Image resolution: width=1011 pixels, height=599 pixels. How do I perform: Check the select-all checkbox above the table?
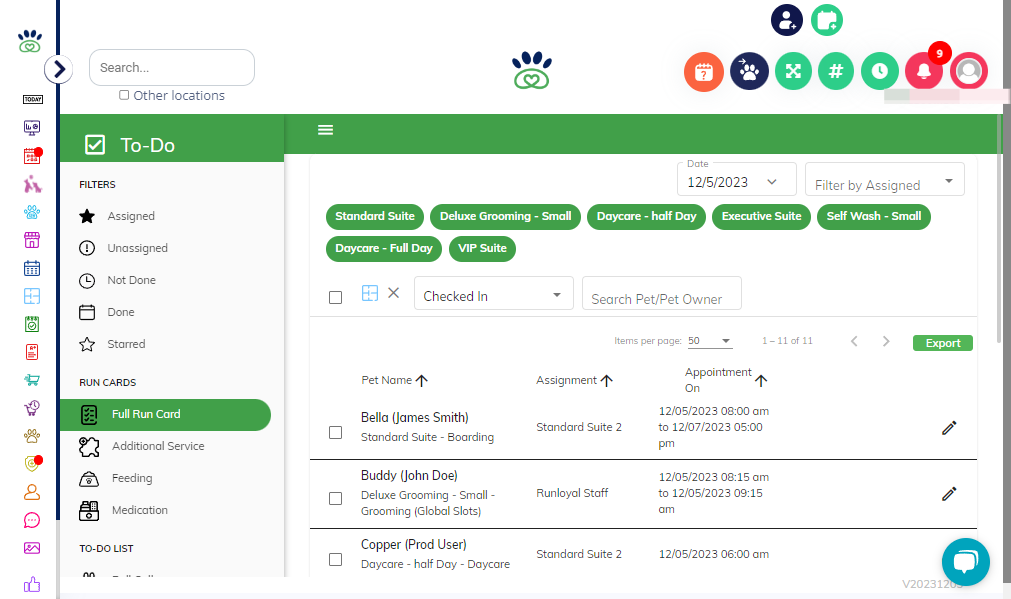click(x=335, y=297)
